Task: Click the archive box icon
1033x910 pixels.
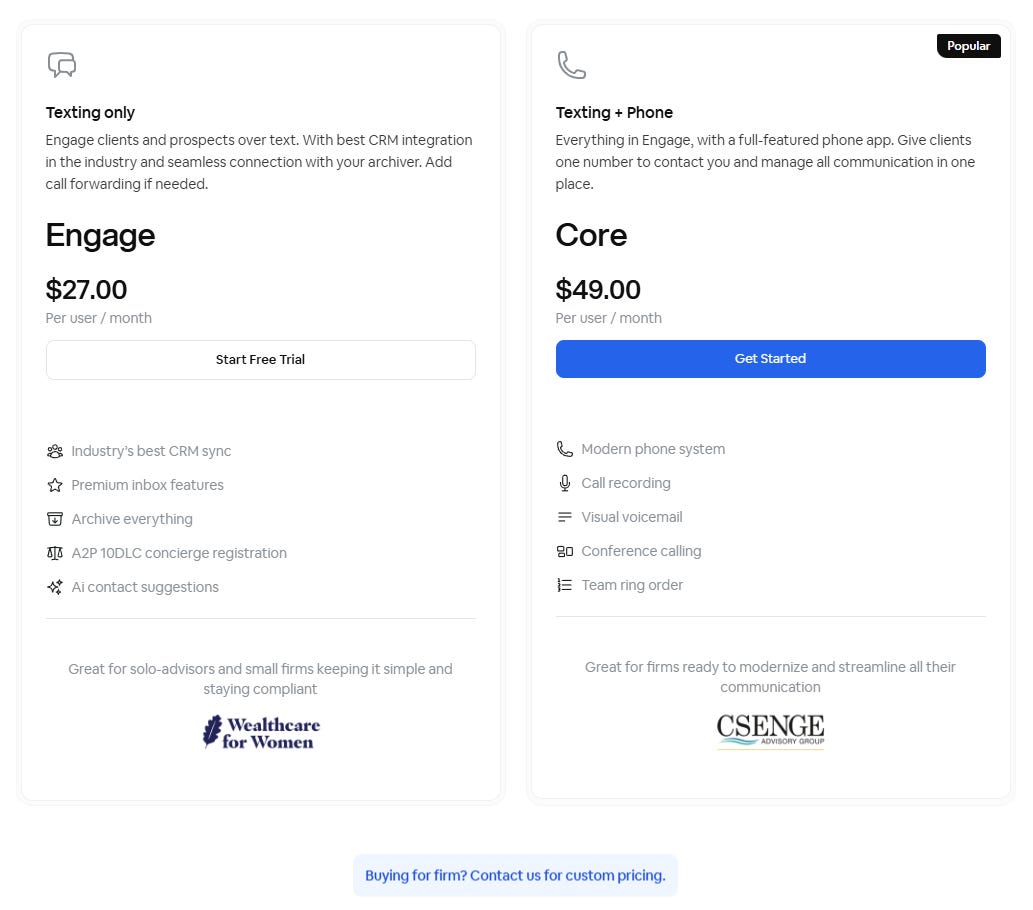Action: coord(55,519)
